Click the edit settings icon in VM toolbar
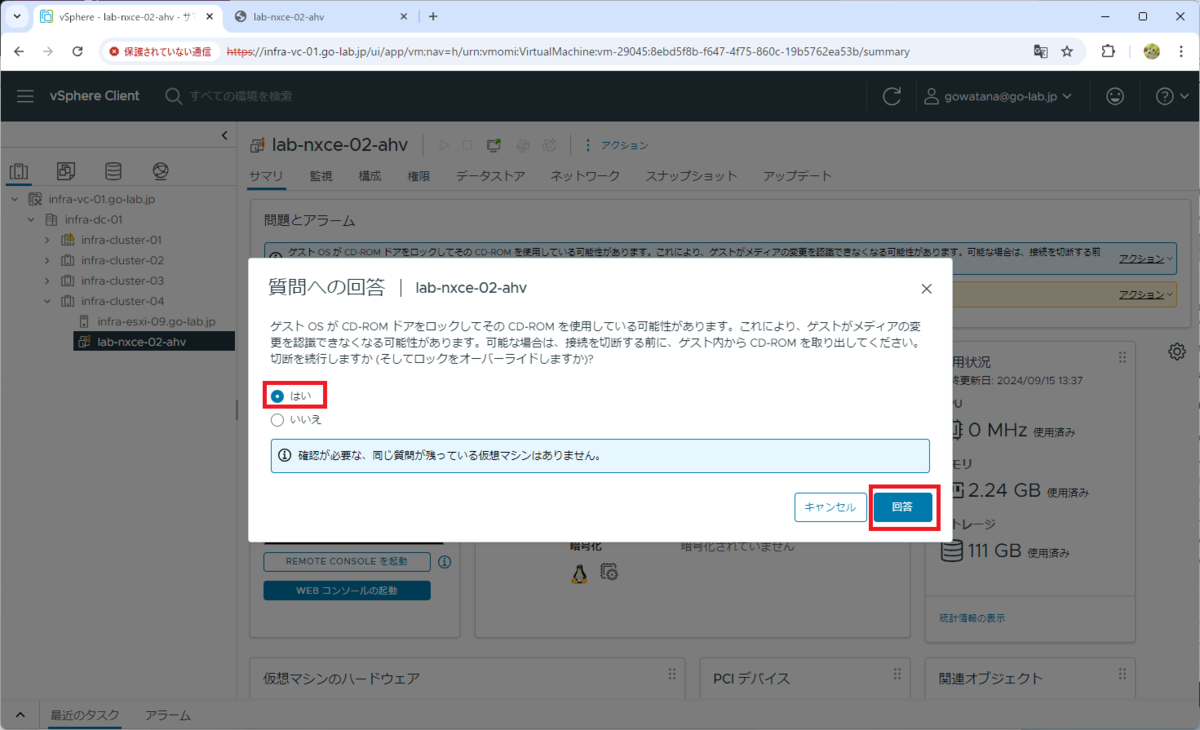 (x=522, y=146)
